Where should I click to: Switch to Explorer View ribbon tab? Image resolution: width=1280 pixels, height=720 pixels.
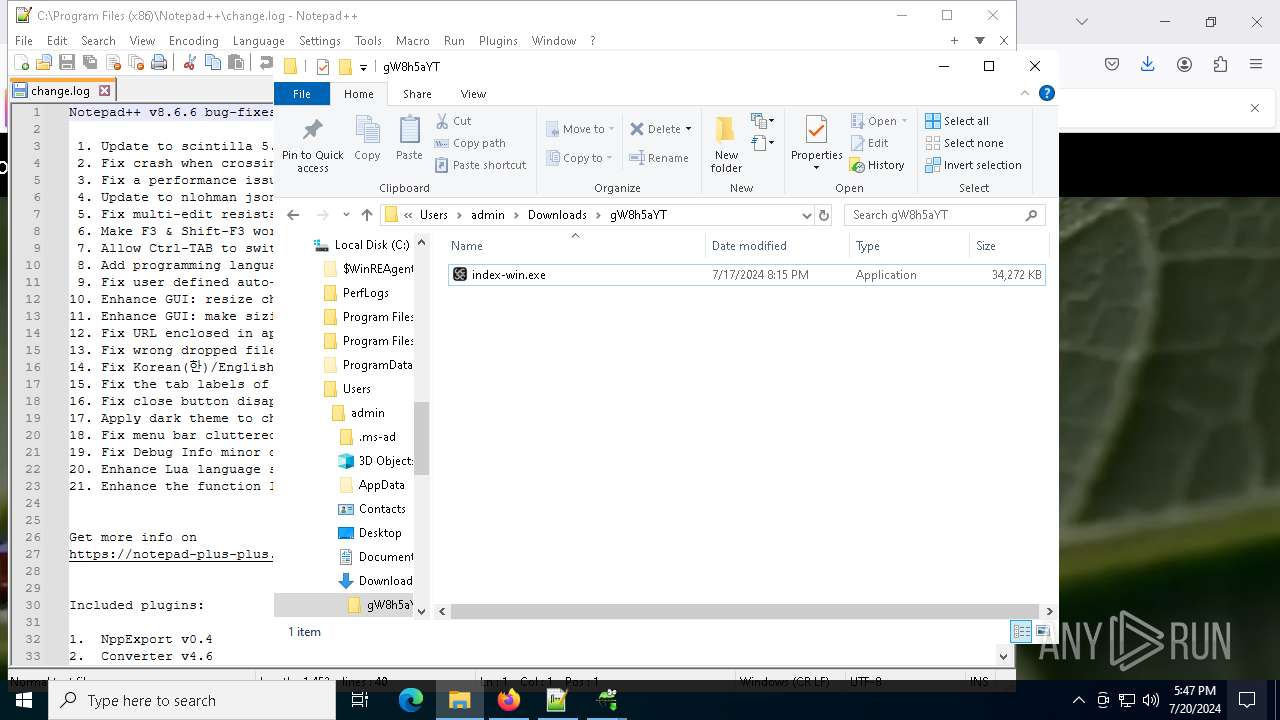click(x=473, y=94)
